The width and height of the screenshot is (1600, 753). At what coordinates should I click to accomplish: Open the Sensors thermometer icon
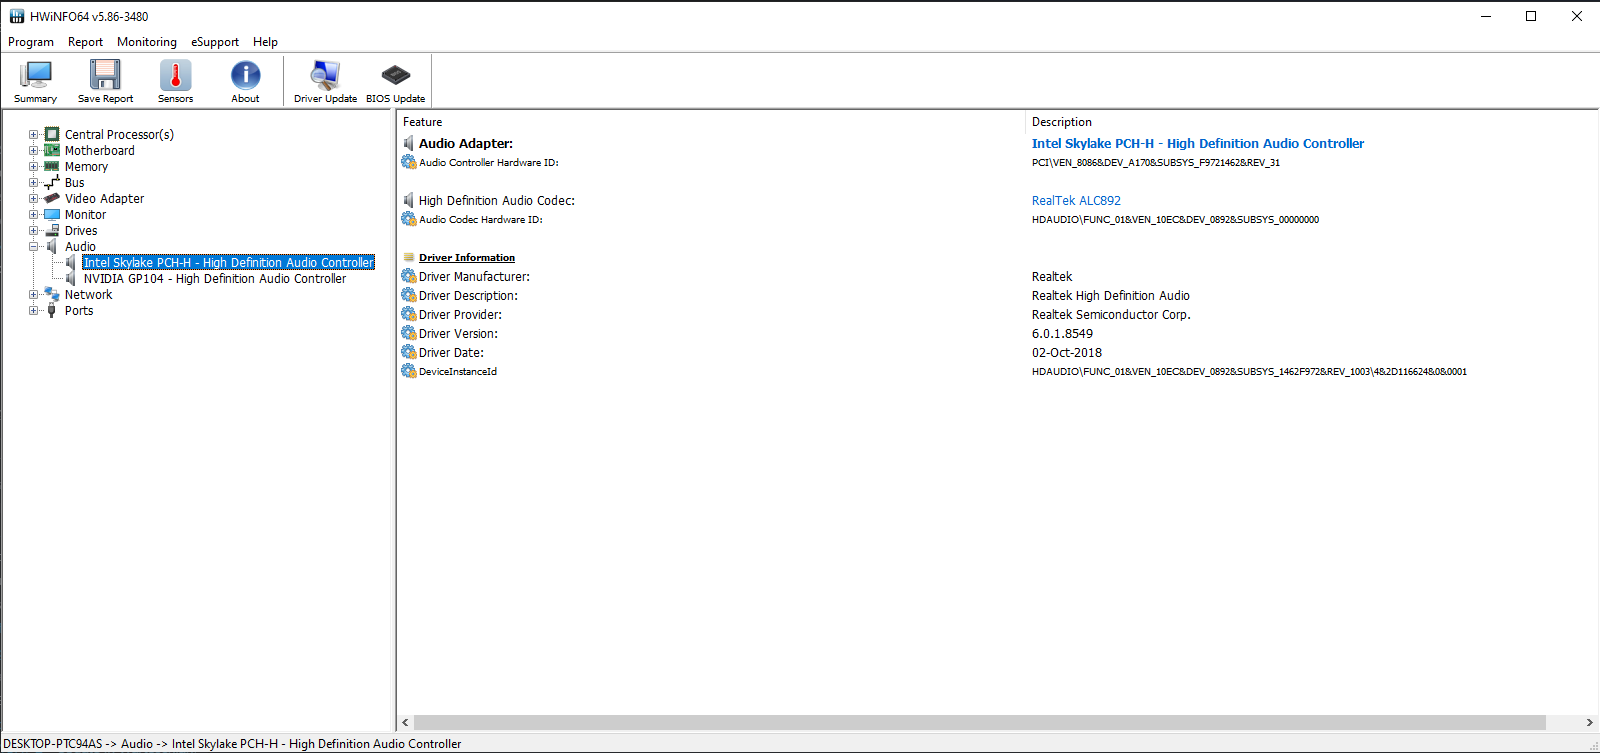coord(175,75)
